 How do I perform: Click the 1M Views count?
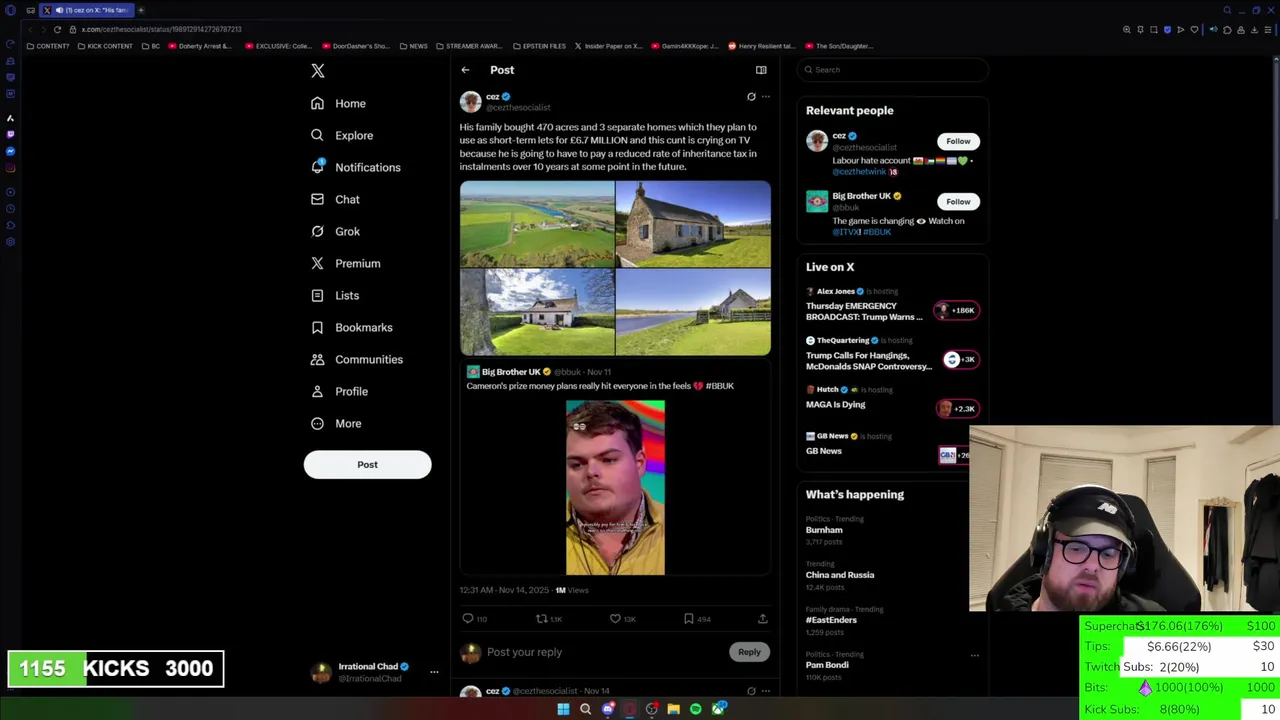click(572, 590)
